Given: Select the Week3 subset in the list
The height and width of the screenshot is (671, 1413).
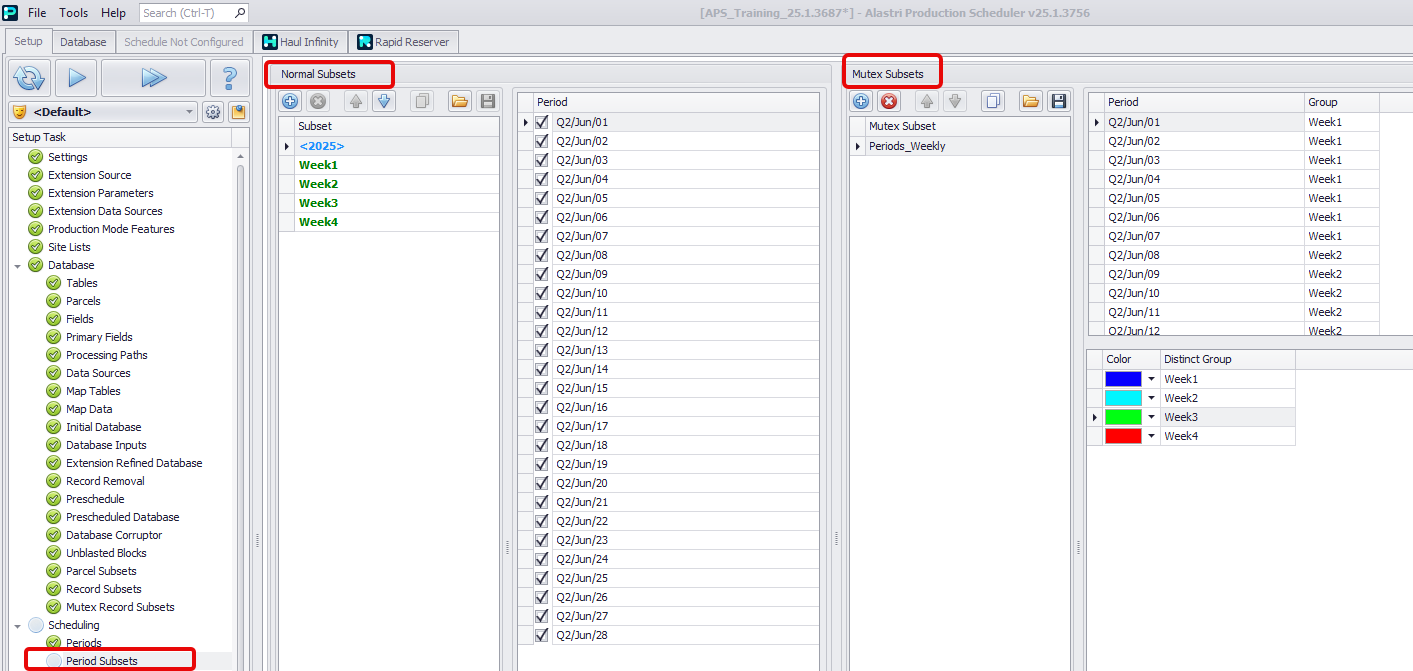Looking at the screenshot, I should pos(319,203).
